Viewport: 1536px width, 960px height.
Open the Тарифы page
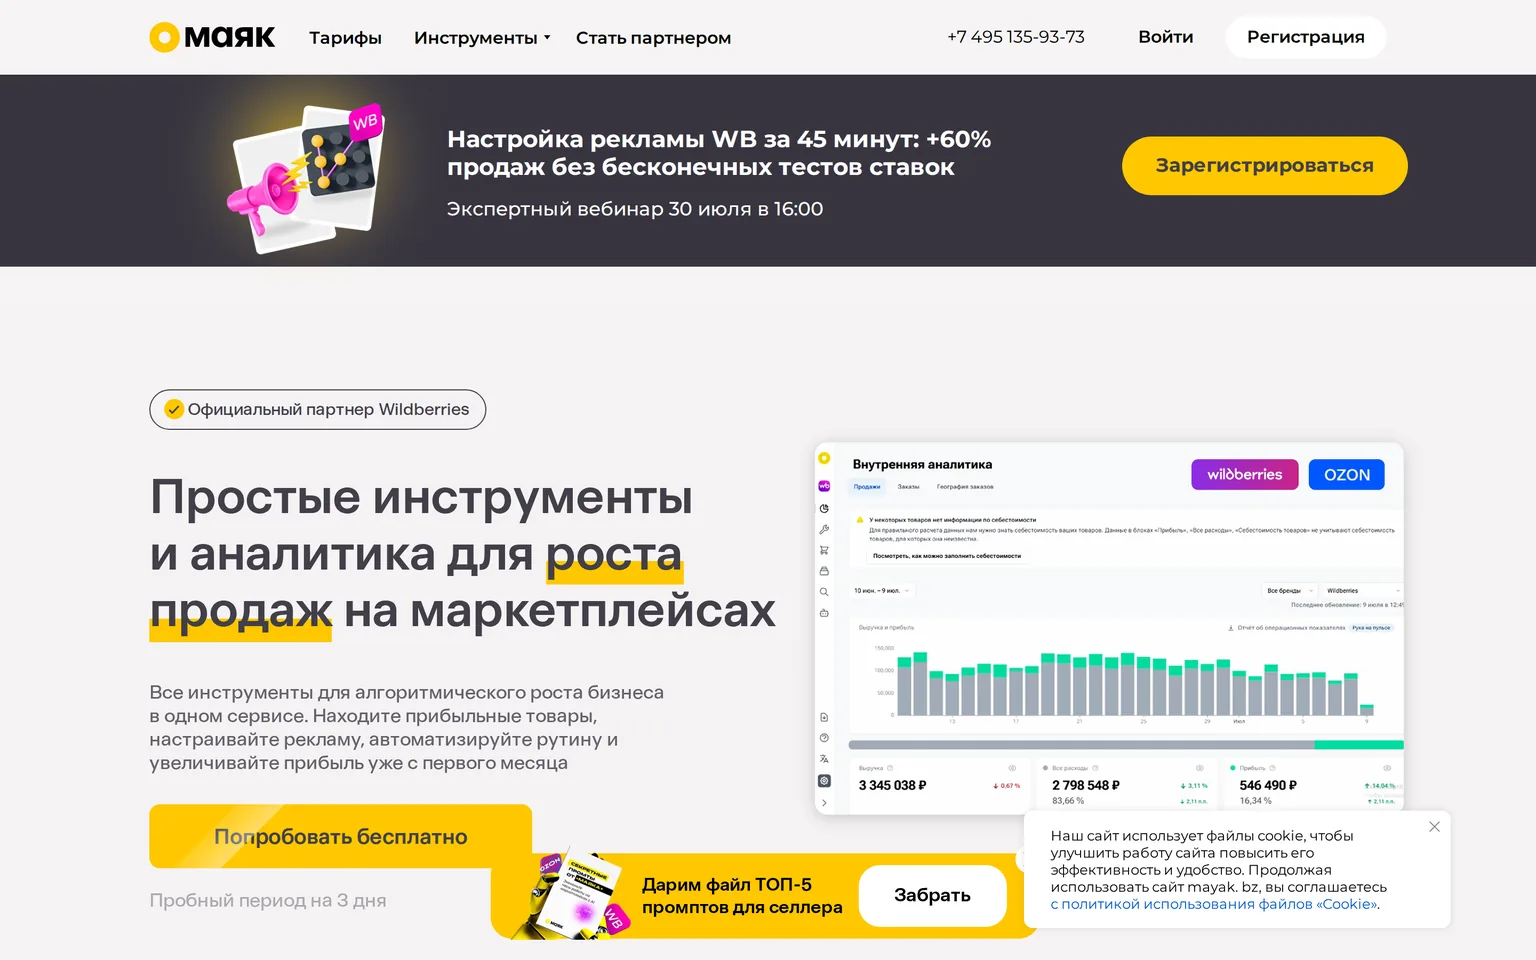345,38
